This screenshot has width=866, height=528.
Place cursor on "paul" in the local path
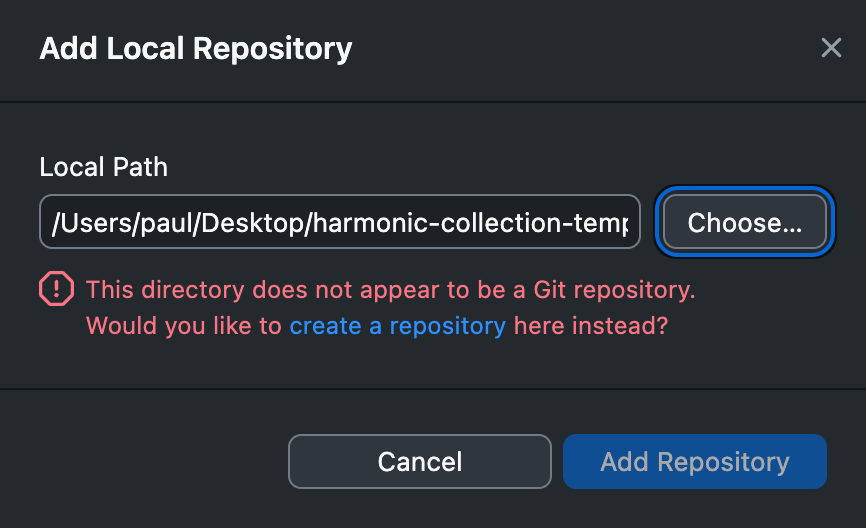click(x=169, y=223)
